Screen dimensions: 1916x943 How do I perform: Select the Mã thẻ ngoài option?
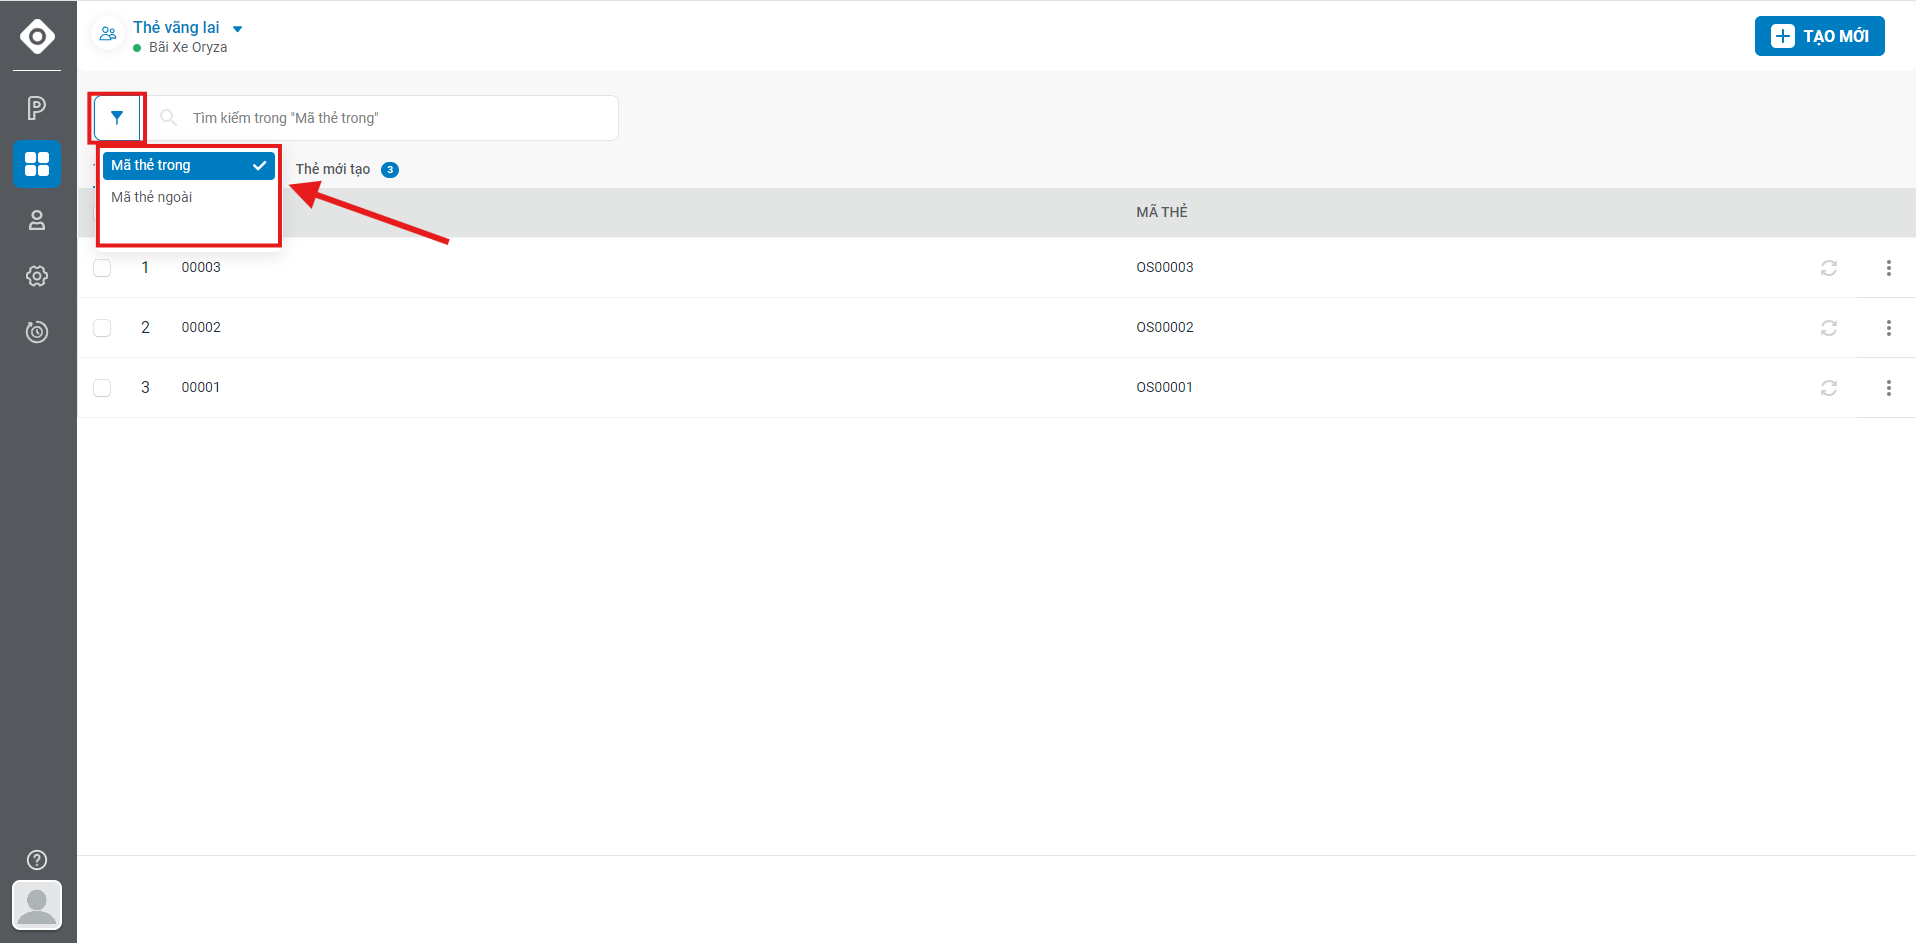pyautogui.click(x=188, y=197)
